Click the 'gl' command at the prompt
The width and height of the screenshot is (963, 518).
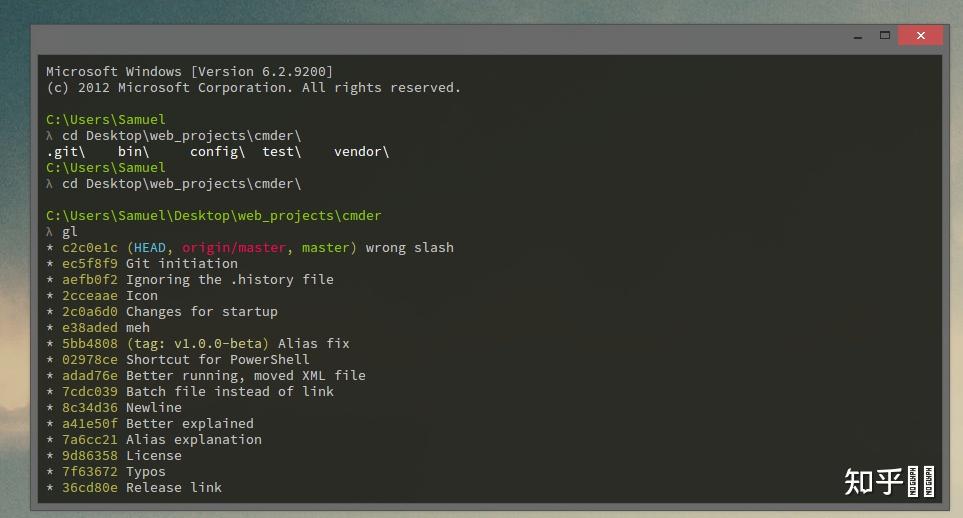click(x=69, y=232)
